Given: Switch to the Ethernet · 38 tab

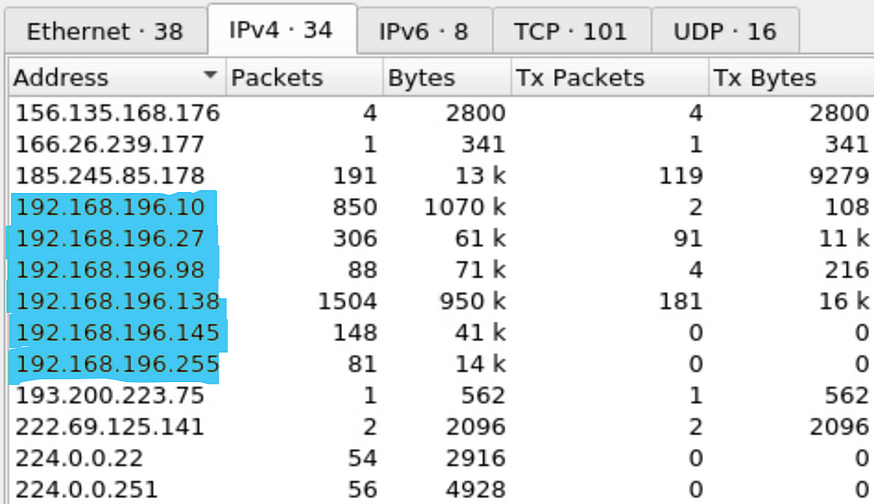Looking at the screenshot, I should coord(104,31).
